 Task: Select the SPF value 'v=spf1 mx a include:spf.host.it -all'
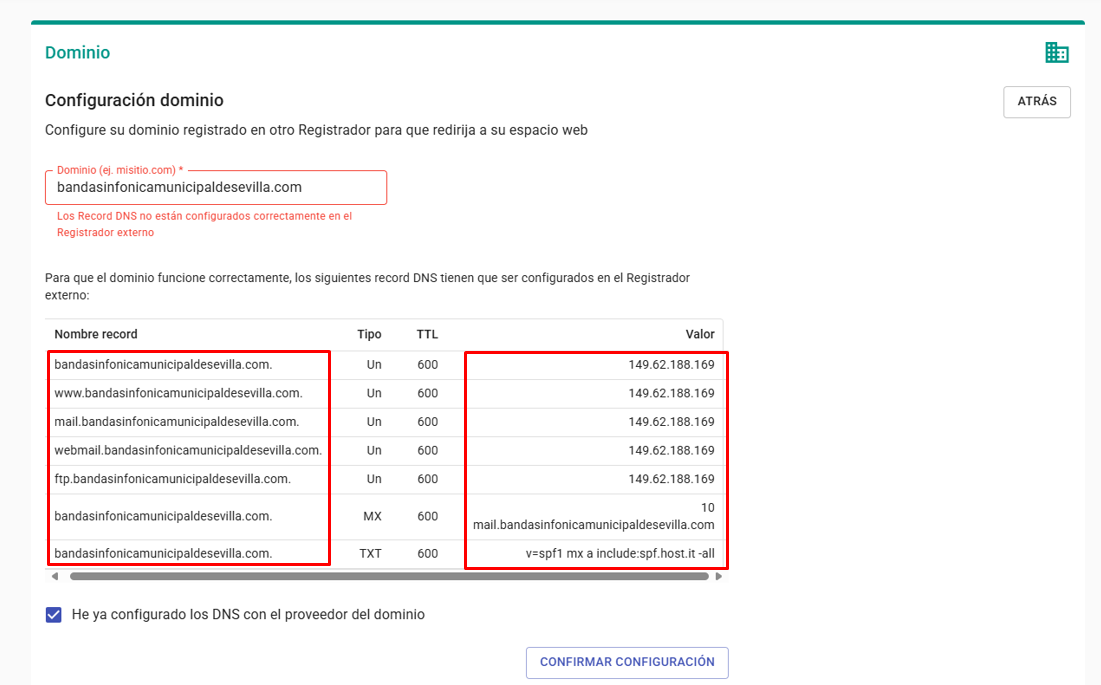(620, 554)
